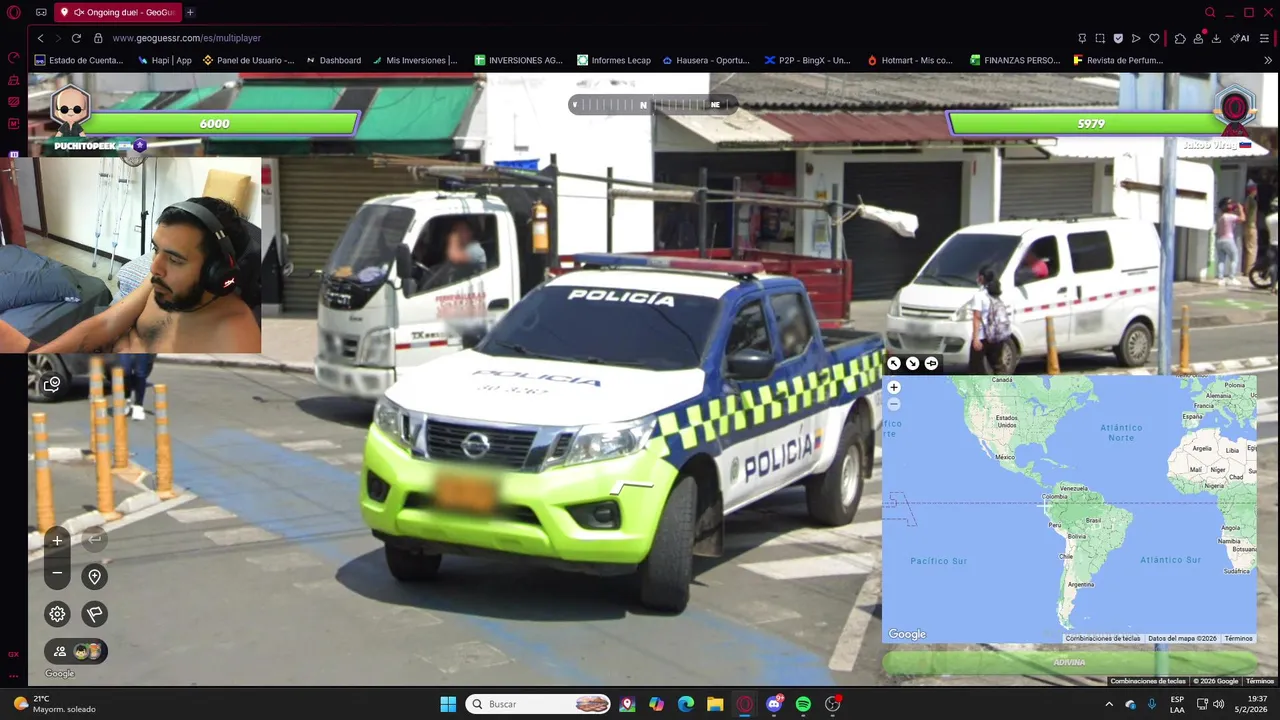Viewport: 1280px width, 720px height.
Task: Open P2P - BingX bookmark
Action: click(x=807, y=60)
